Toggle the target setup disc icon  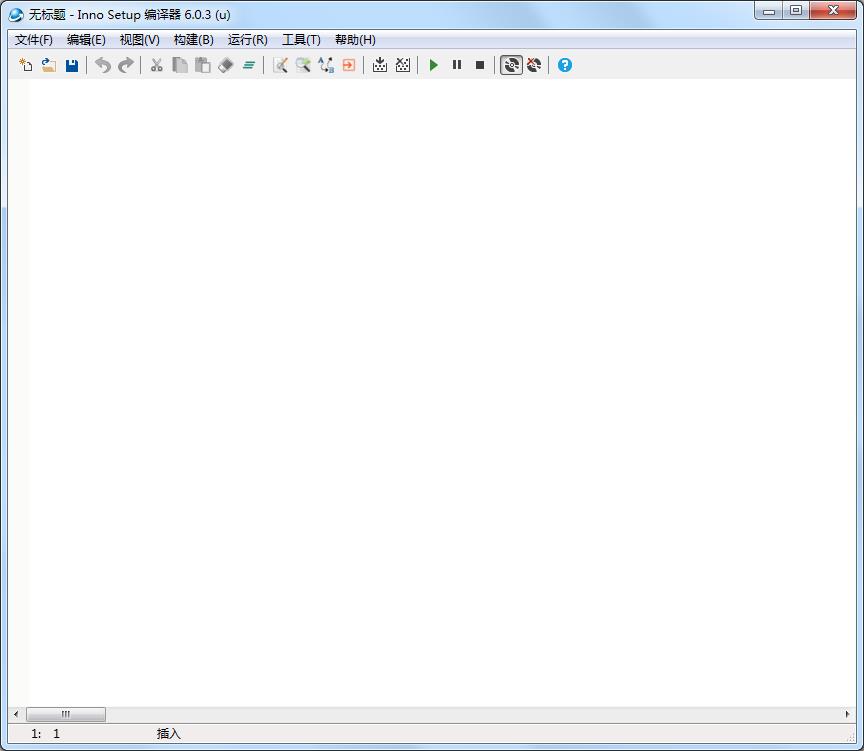[511, 65]
